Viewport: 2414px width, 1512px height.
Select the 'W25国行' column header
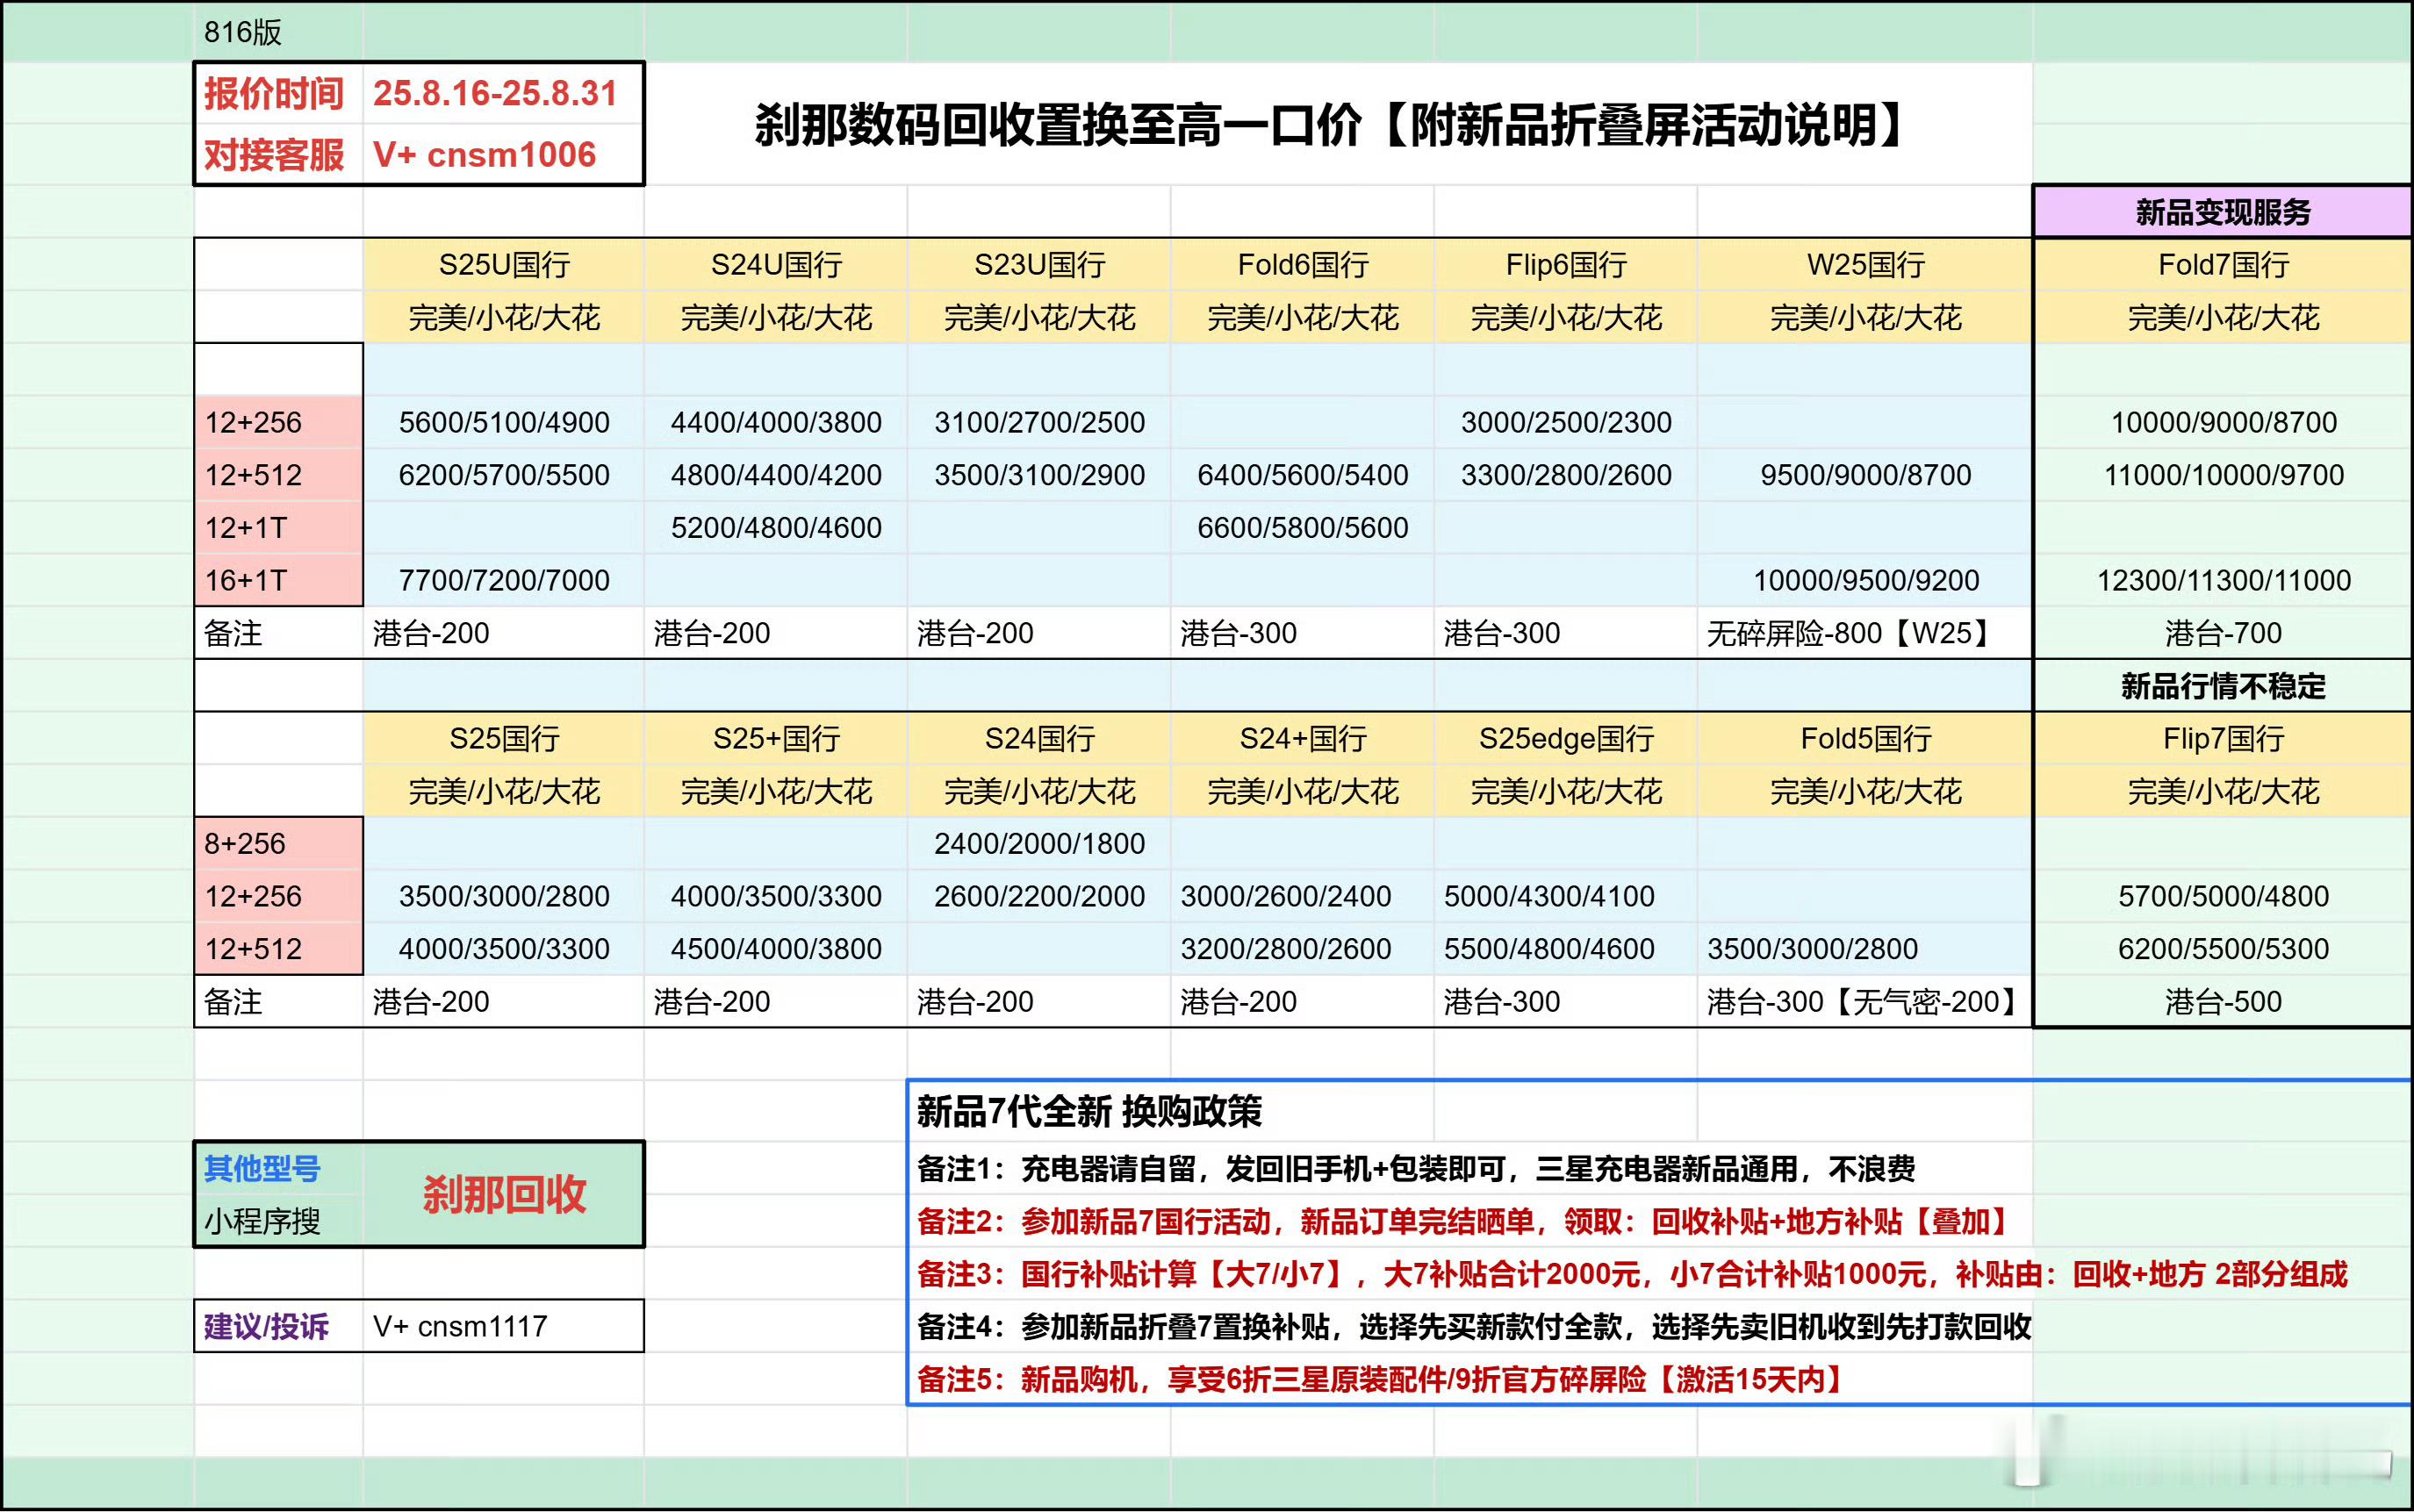point(1865,265)
